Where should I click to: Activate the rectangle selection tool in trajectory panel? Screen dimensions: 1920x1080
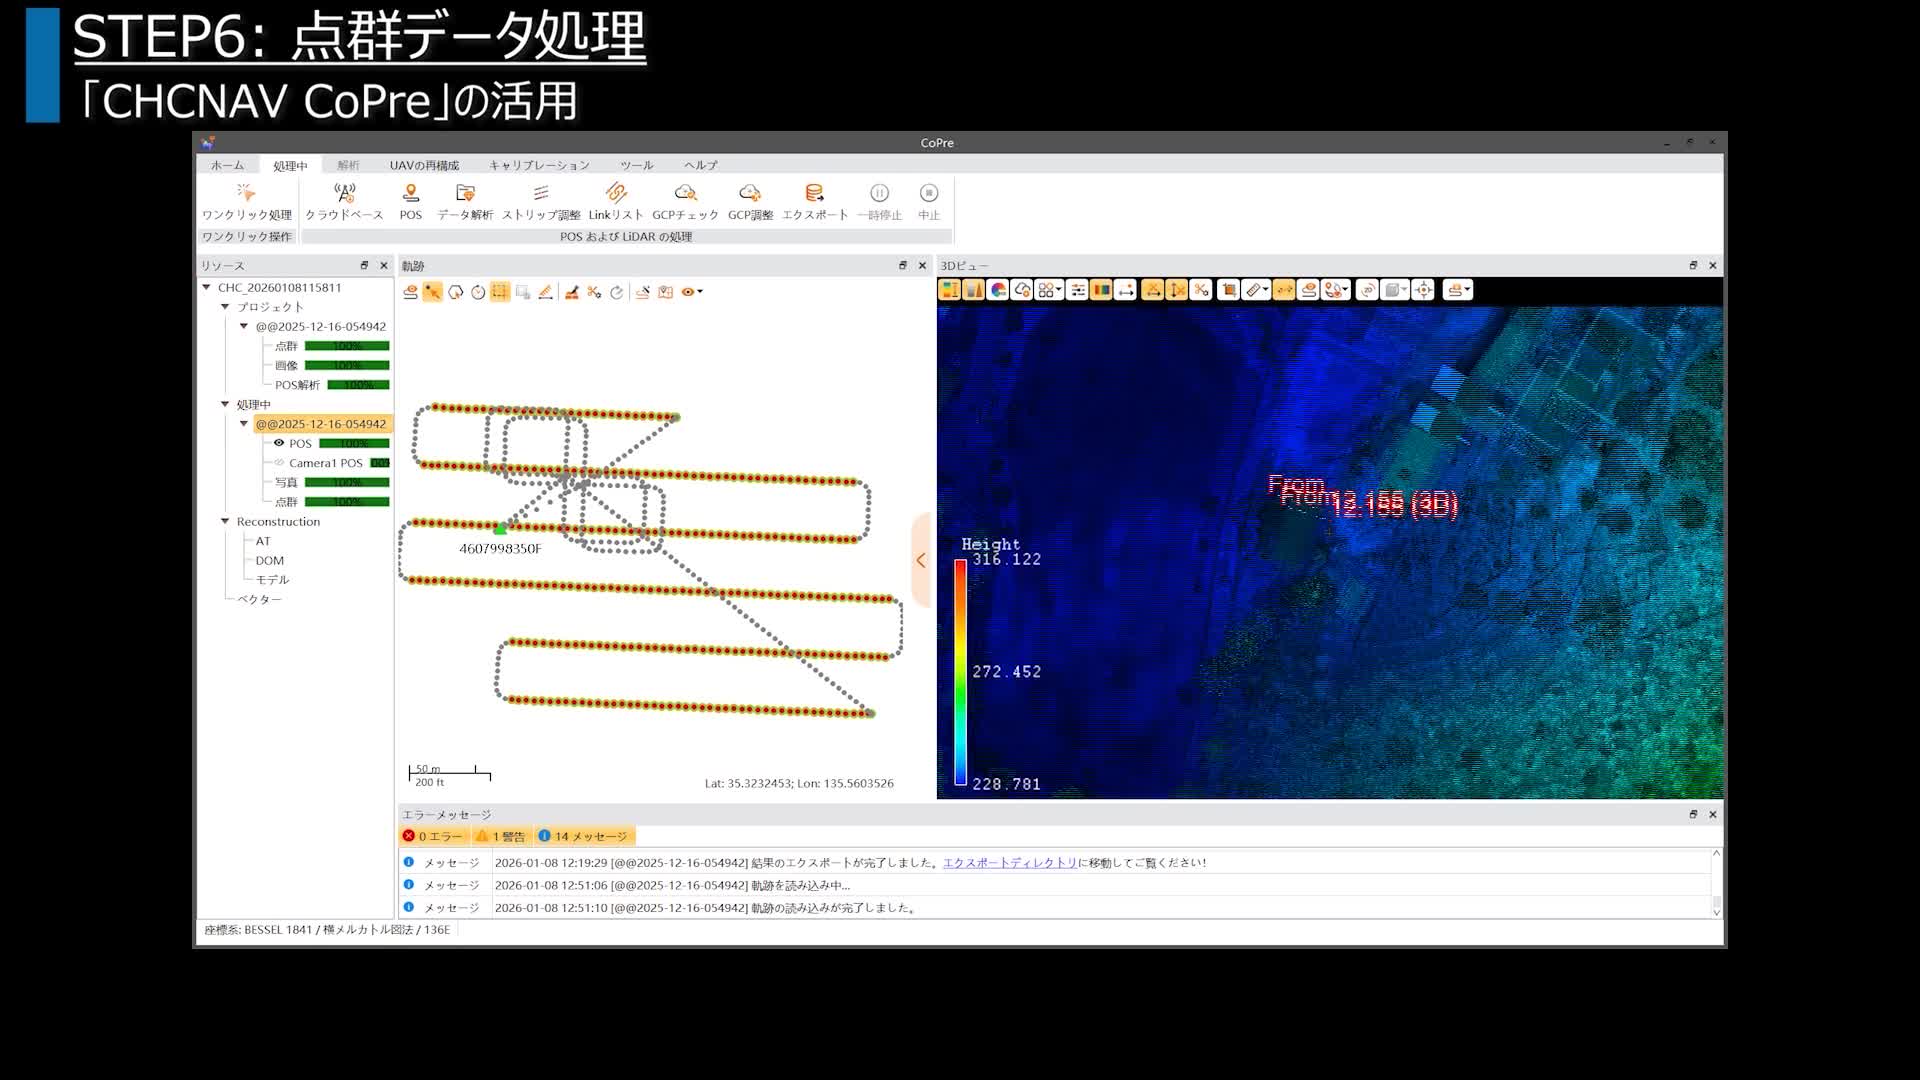point(500,292)
